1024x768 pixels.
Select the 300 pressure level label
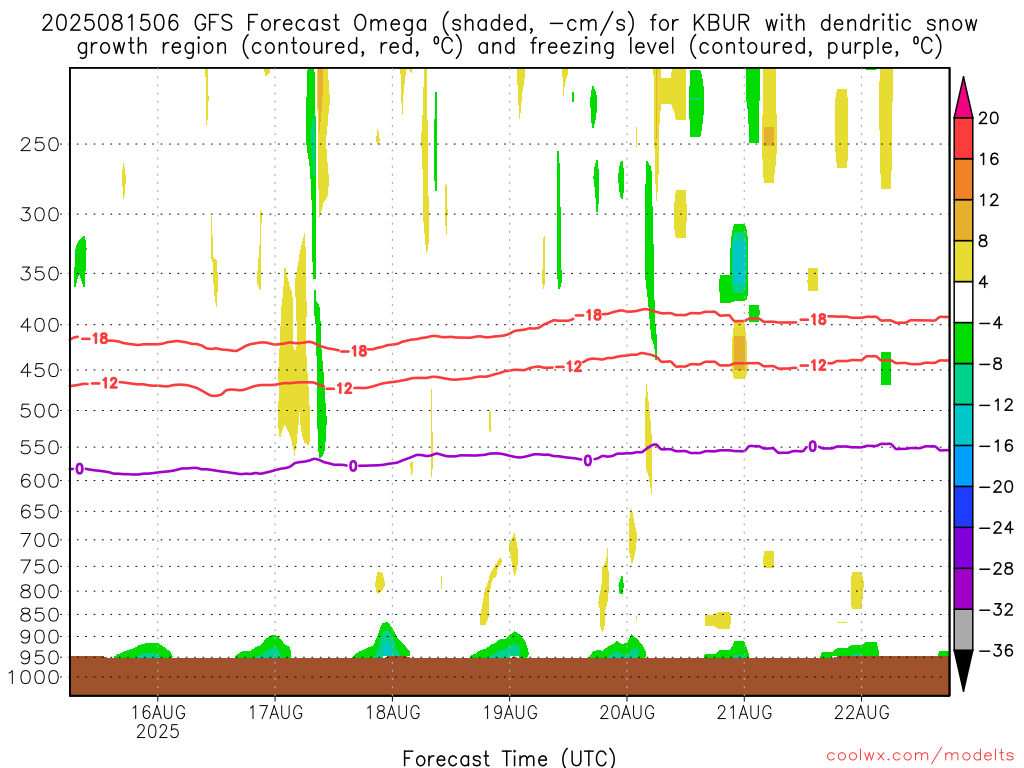pyautogui.click(x=40, y=214)
